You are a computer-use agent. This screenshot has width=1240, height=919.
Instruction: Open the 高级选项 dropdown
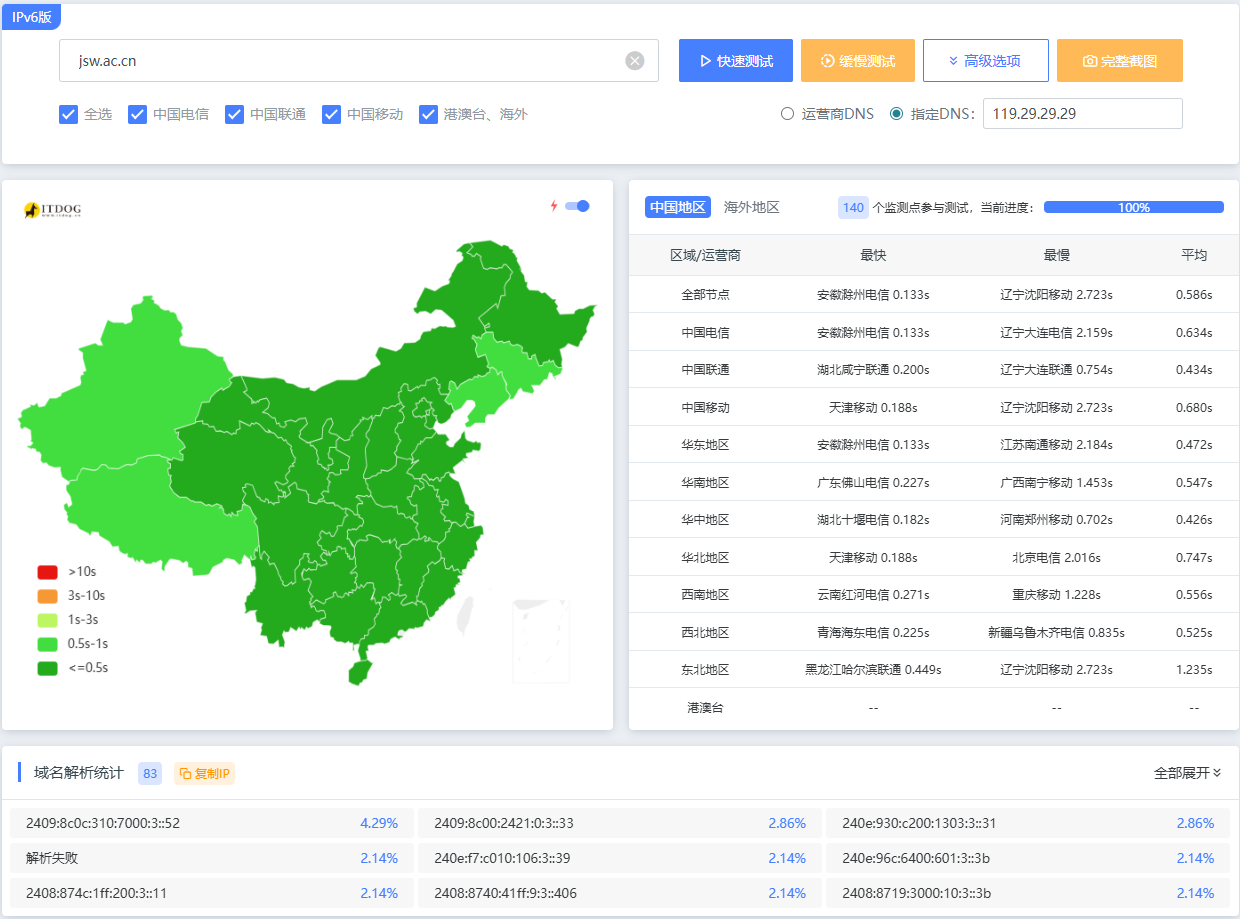985,60
